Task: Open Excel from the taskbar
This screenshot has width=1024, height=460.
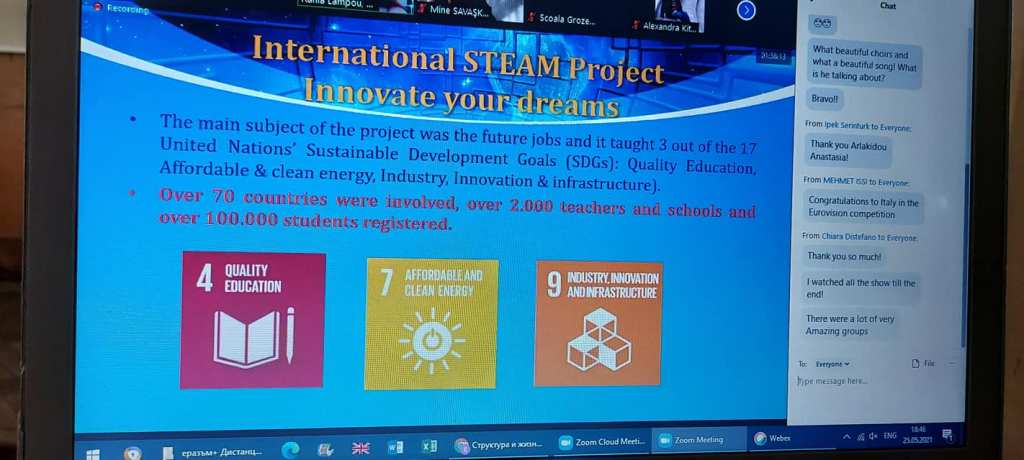Action: coord(429,447)
